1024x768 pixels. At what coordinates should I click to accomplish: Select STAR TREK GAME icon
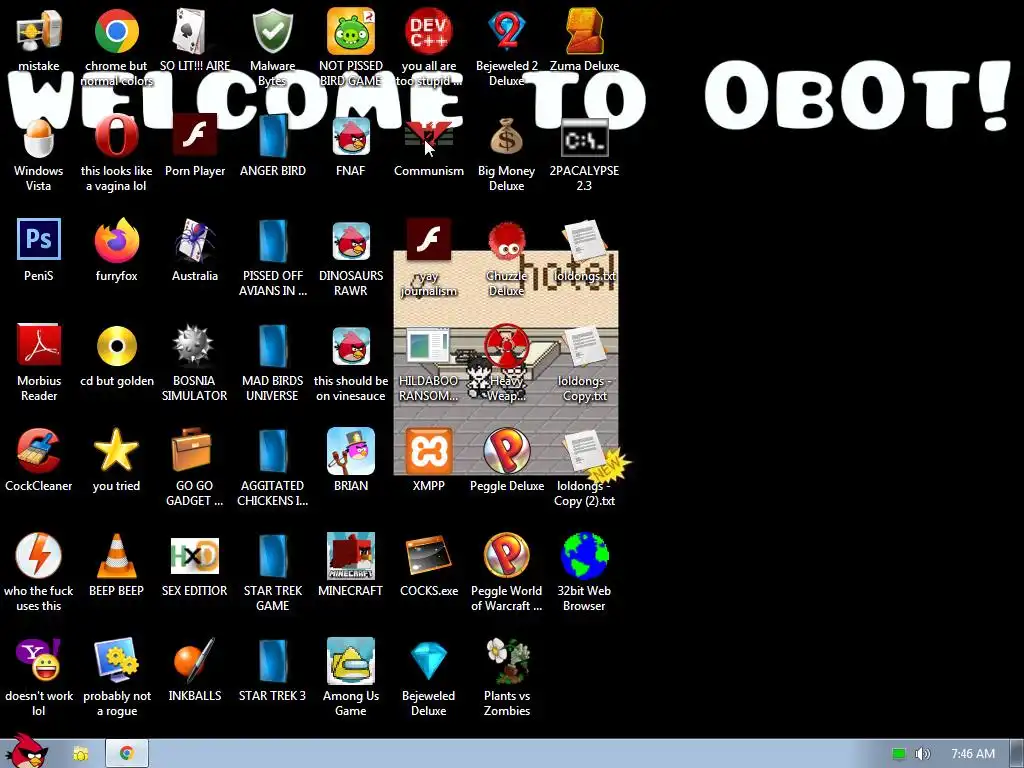[x=272, y=556]
